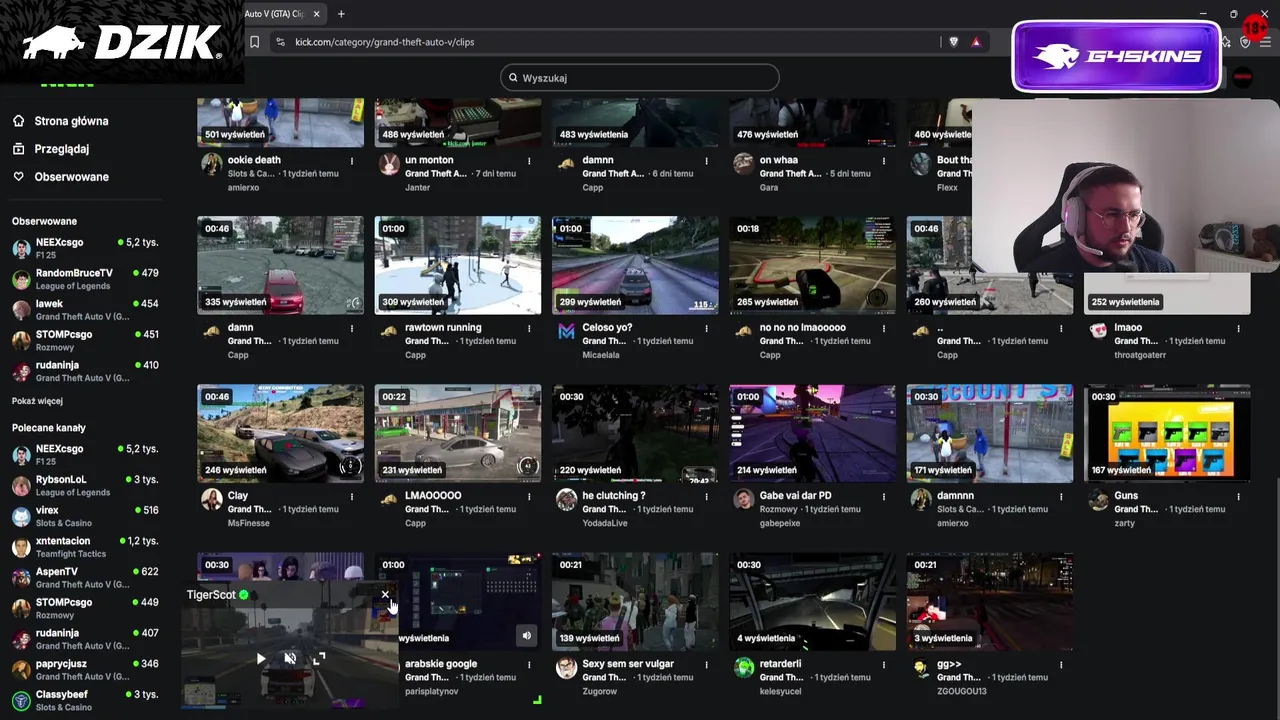Screen dimensions: 1280x720
Task: Open Guns clip thumbnail with 167 views
Action: (1167, 434)
